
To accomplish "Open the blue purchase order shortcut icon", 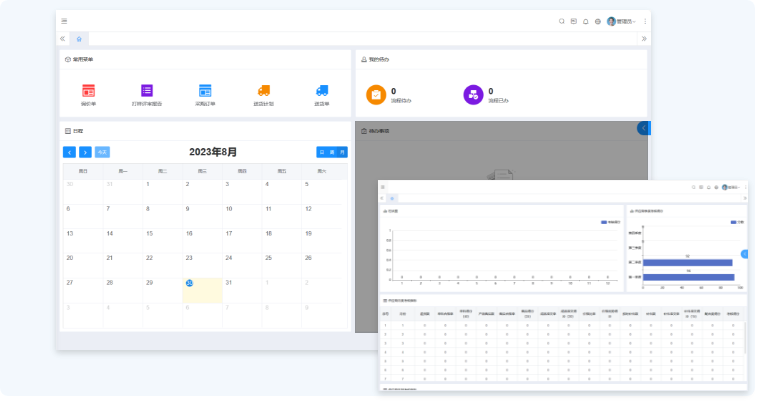I will coord(205,91).
